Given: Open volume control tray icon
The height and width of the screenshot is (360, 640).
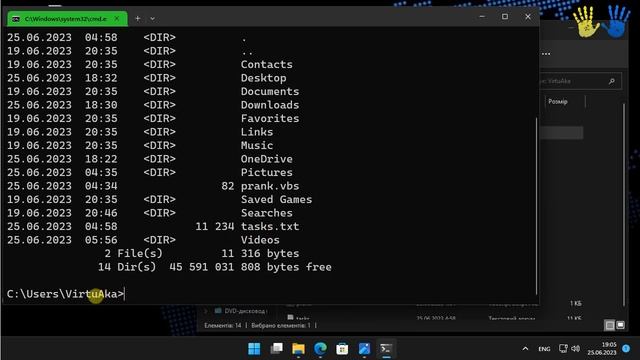Looking at the screenshot, I should click(576, 349).
